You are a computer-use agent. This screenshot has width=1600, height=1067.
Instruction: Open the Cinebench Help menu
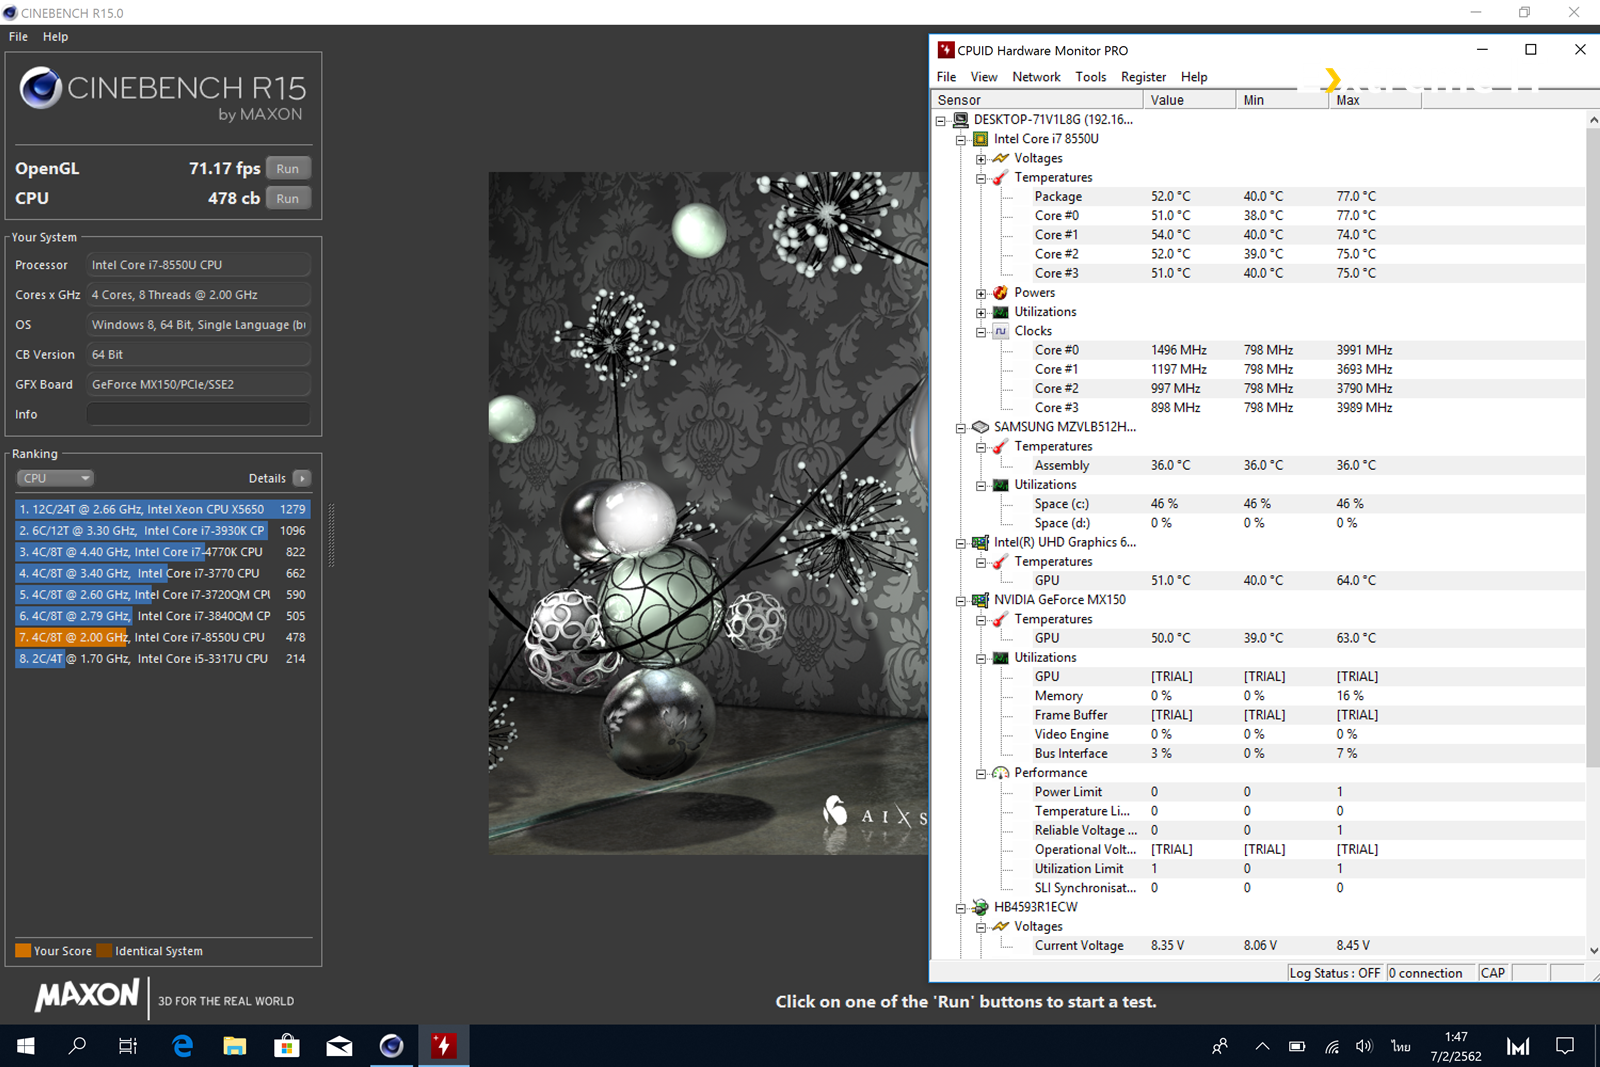point(55,36)
